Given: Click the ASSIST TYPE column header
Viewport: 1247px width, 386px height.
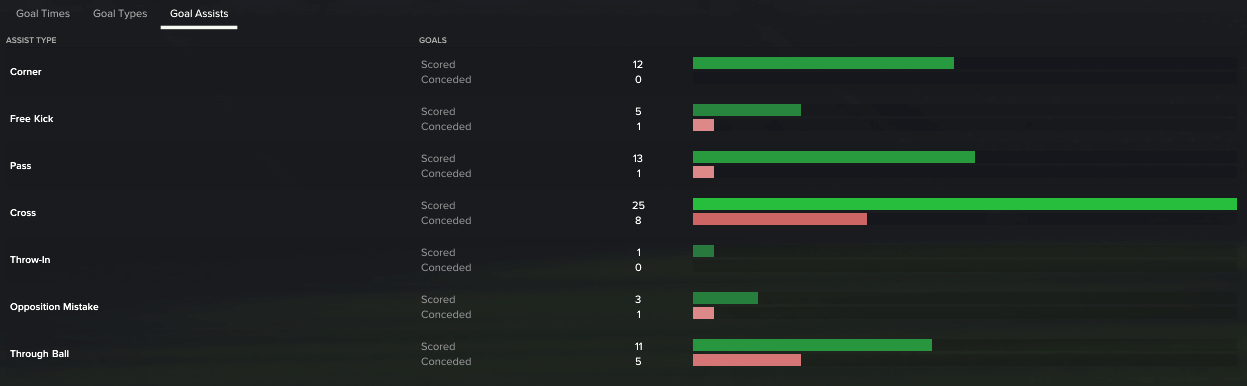Looking at the screenshot, I should (x=31, y=40).
